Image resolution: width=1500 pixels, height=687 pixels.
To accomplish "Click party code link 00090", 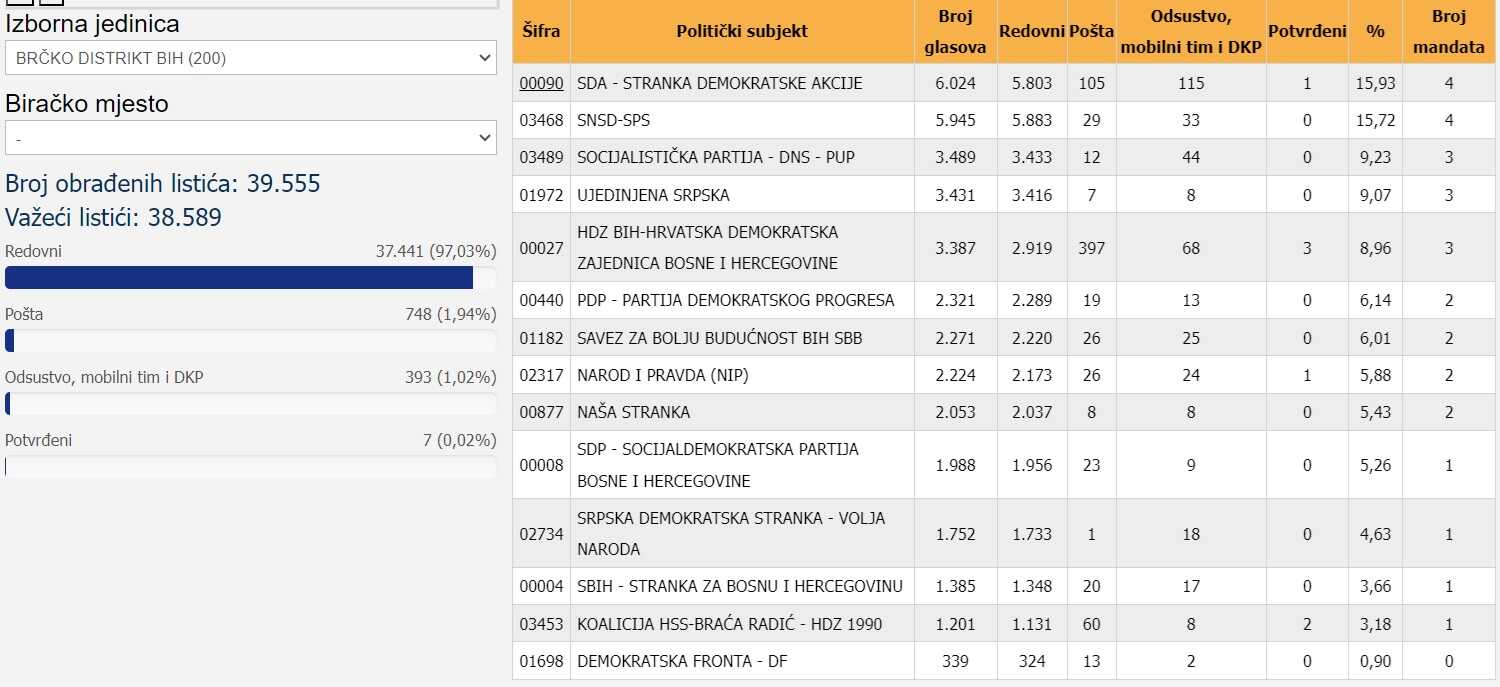I will (541, 83).
